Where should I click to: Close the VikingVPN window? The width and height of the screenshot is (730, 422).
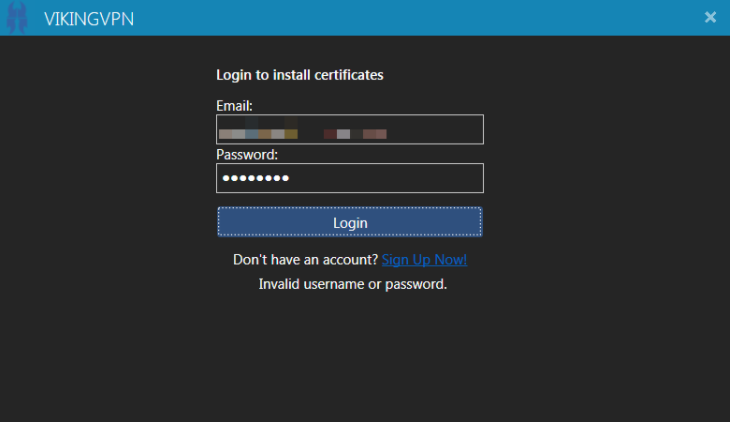710,17
